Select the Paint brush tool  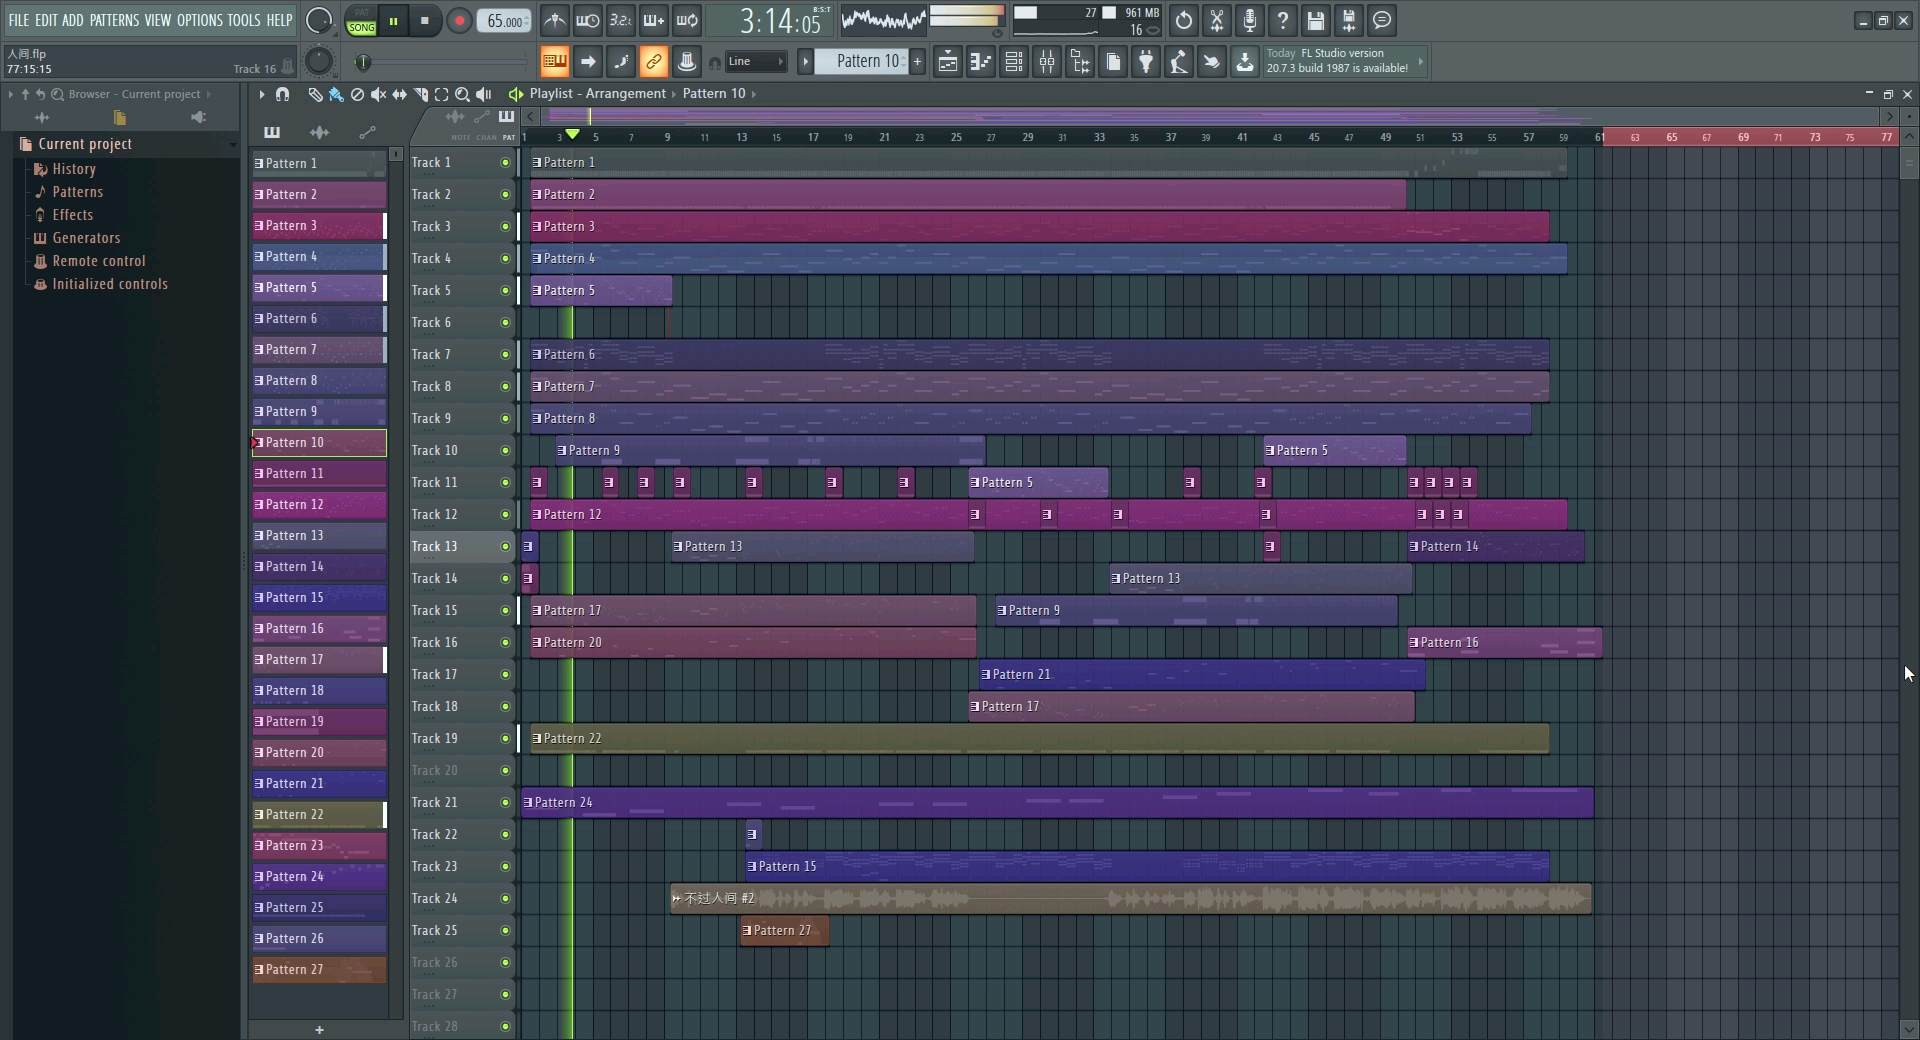click(x=336, y=94)
